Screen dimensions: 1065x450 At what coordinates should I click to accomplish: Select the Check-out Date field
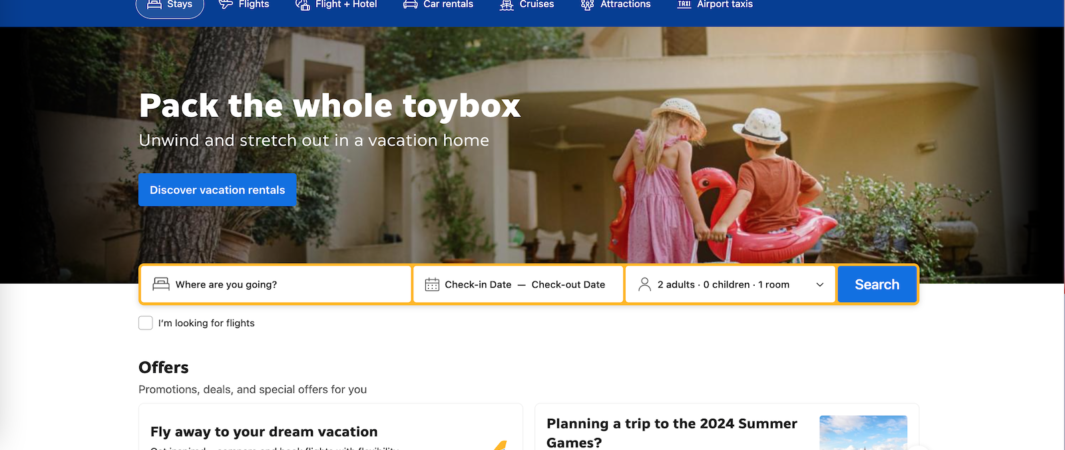568,284
